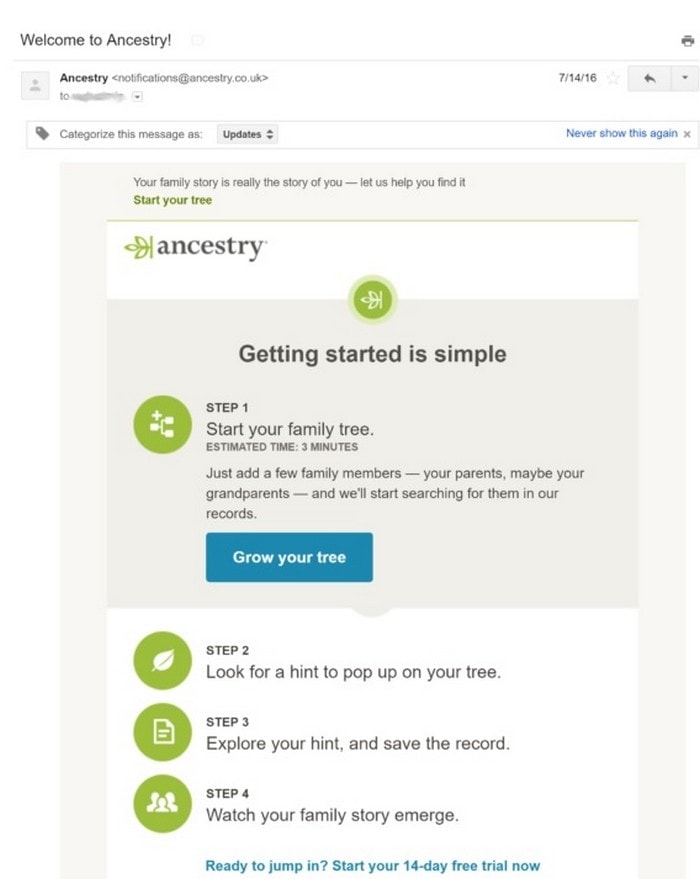Screen dimensions: 700x879
Task: Click the Step 2 leaf hint icon
Action: (x=163, y=661)
